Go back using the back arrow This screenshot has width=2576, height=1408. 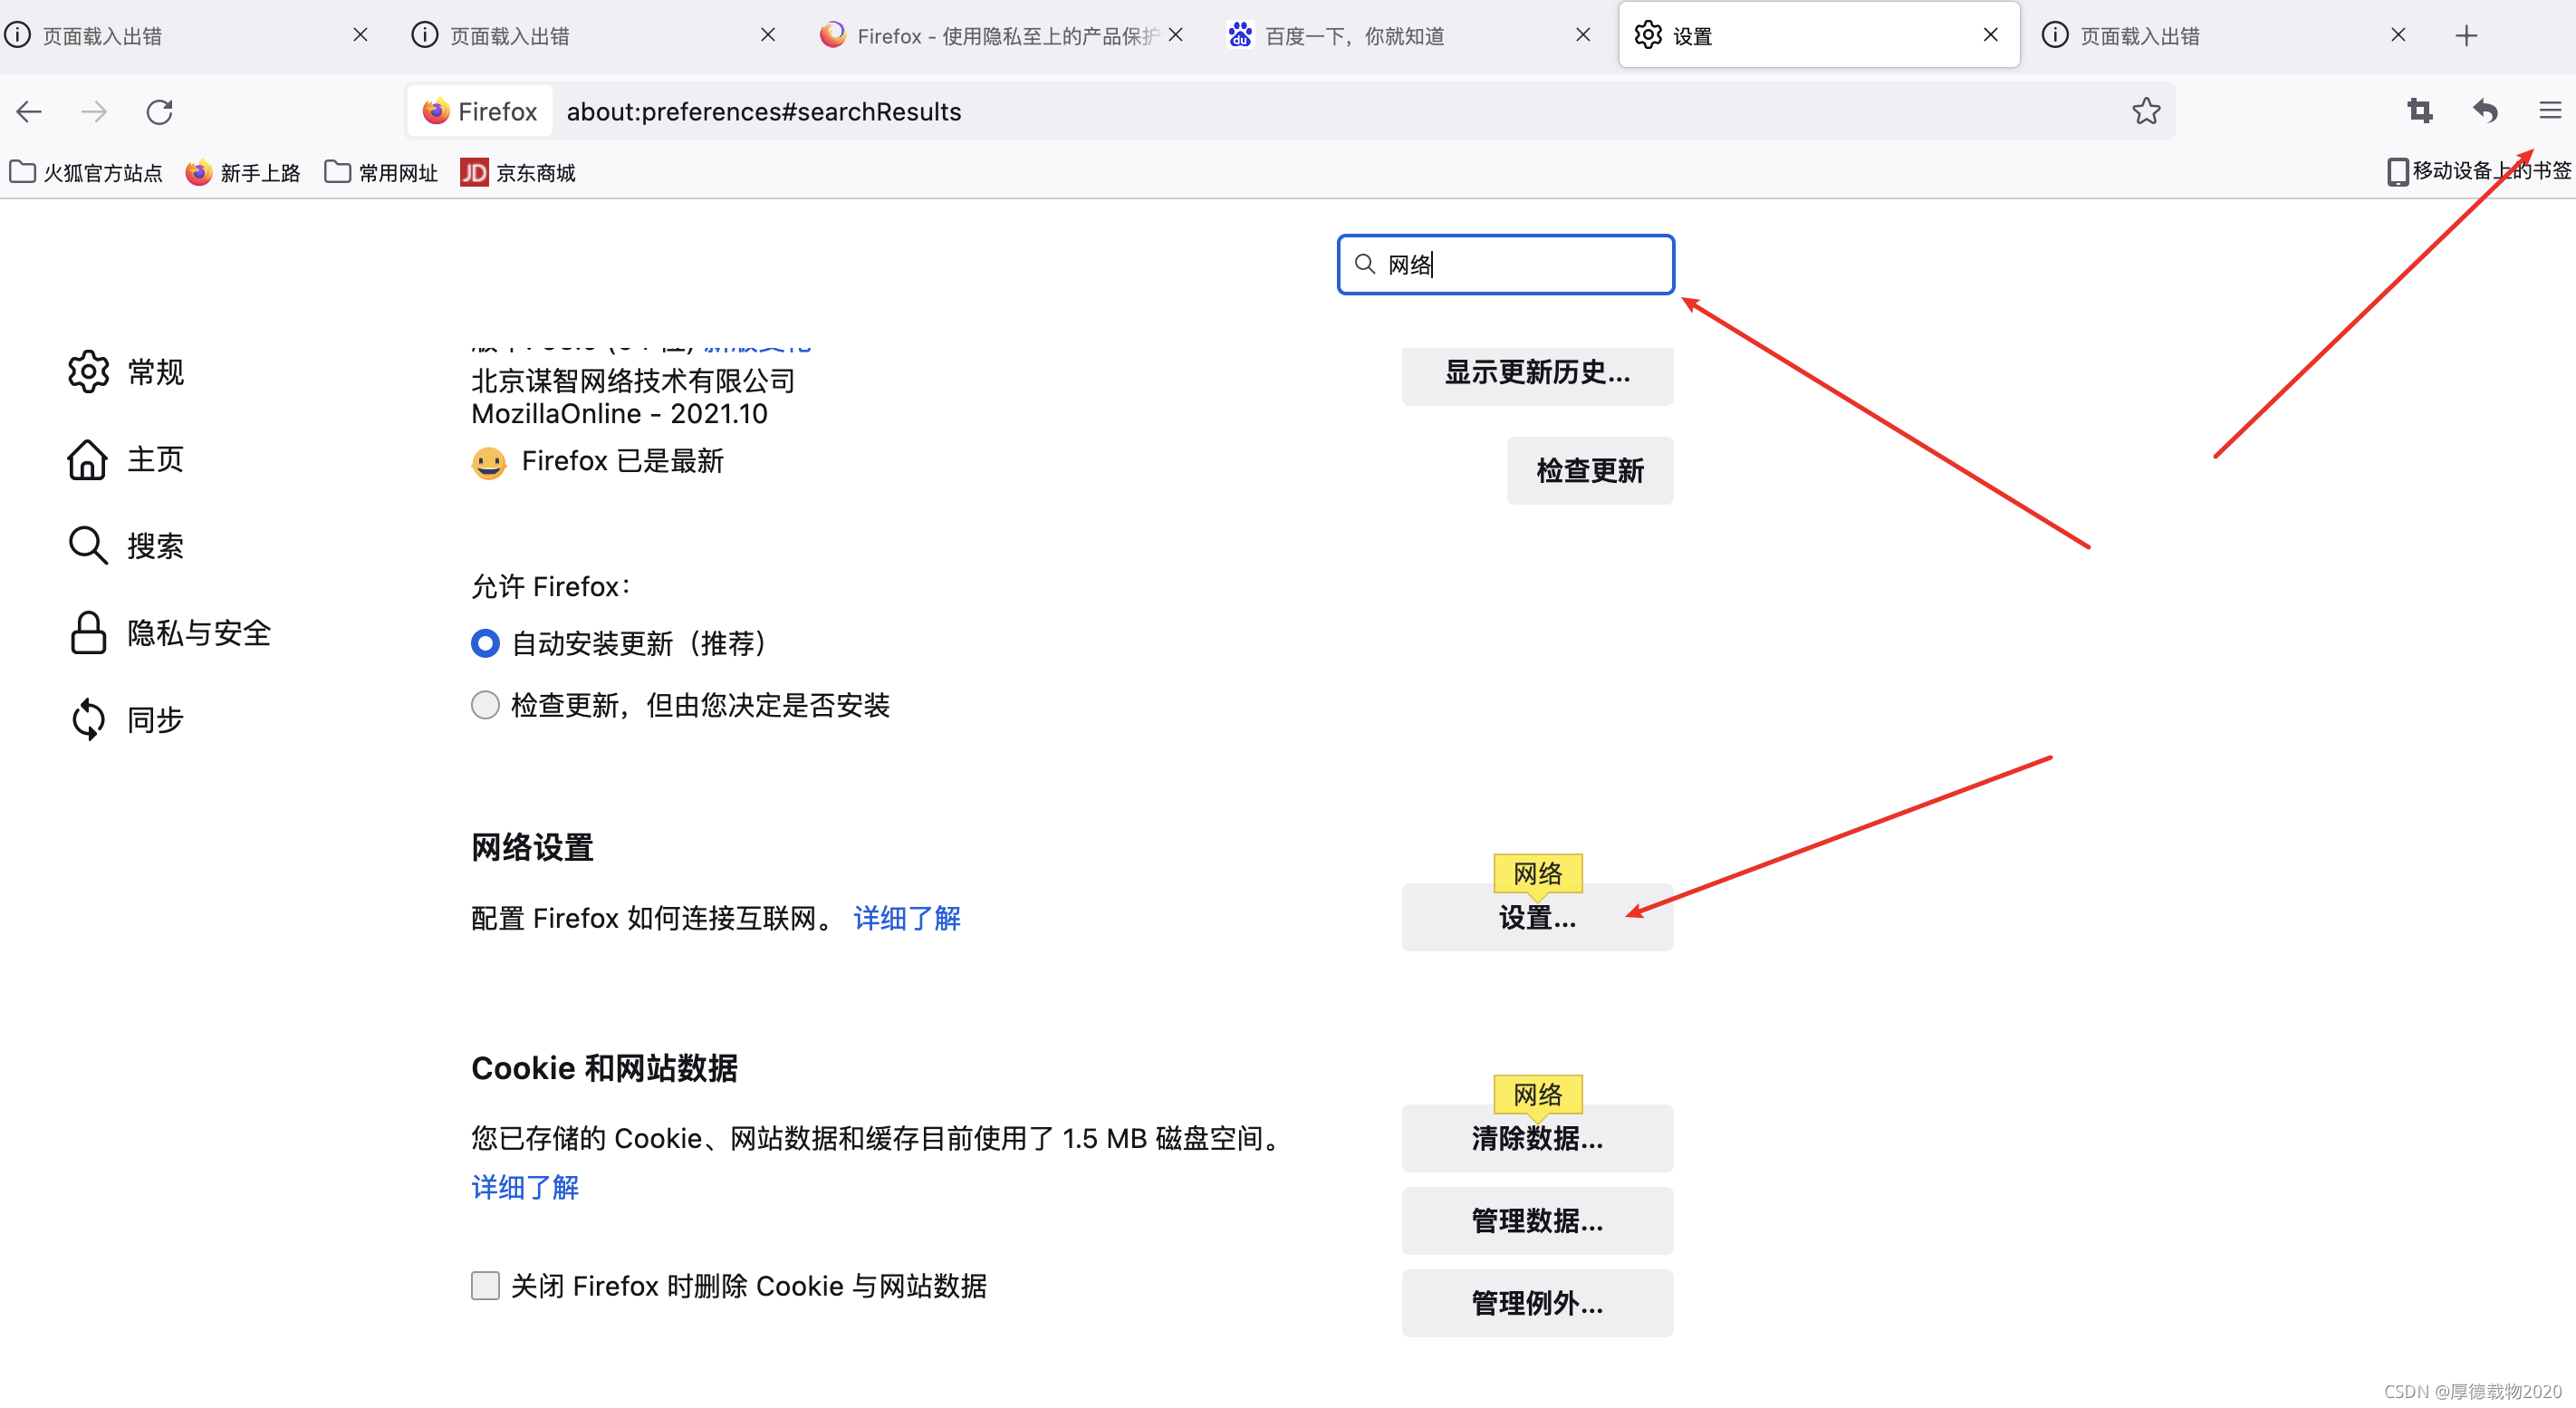tap(29, 111)
